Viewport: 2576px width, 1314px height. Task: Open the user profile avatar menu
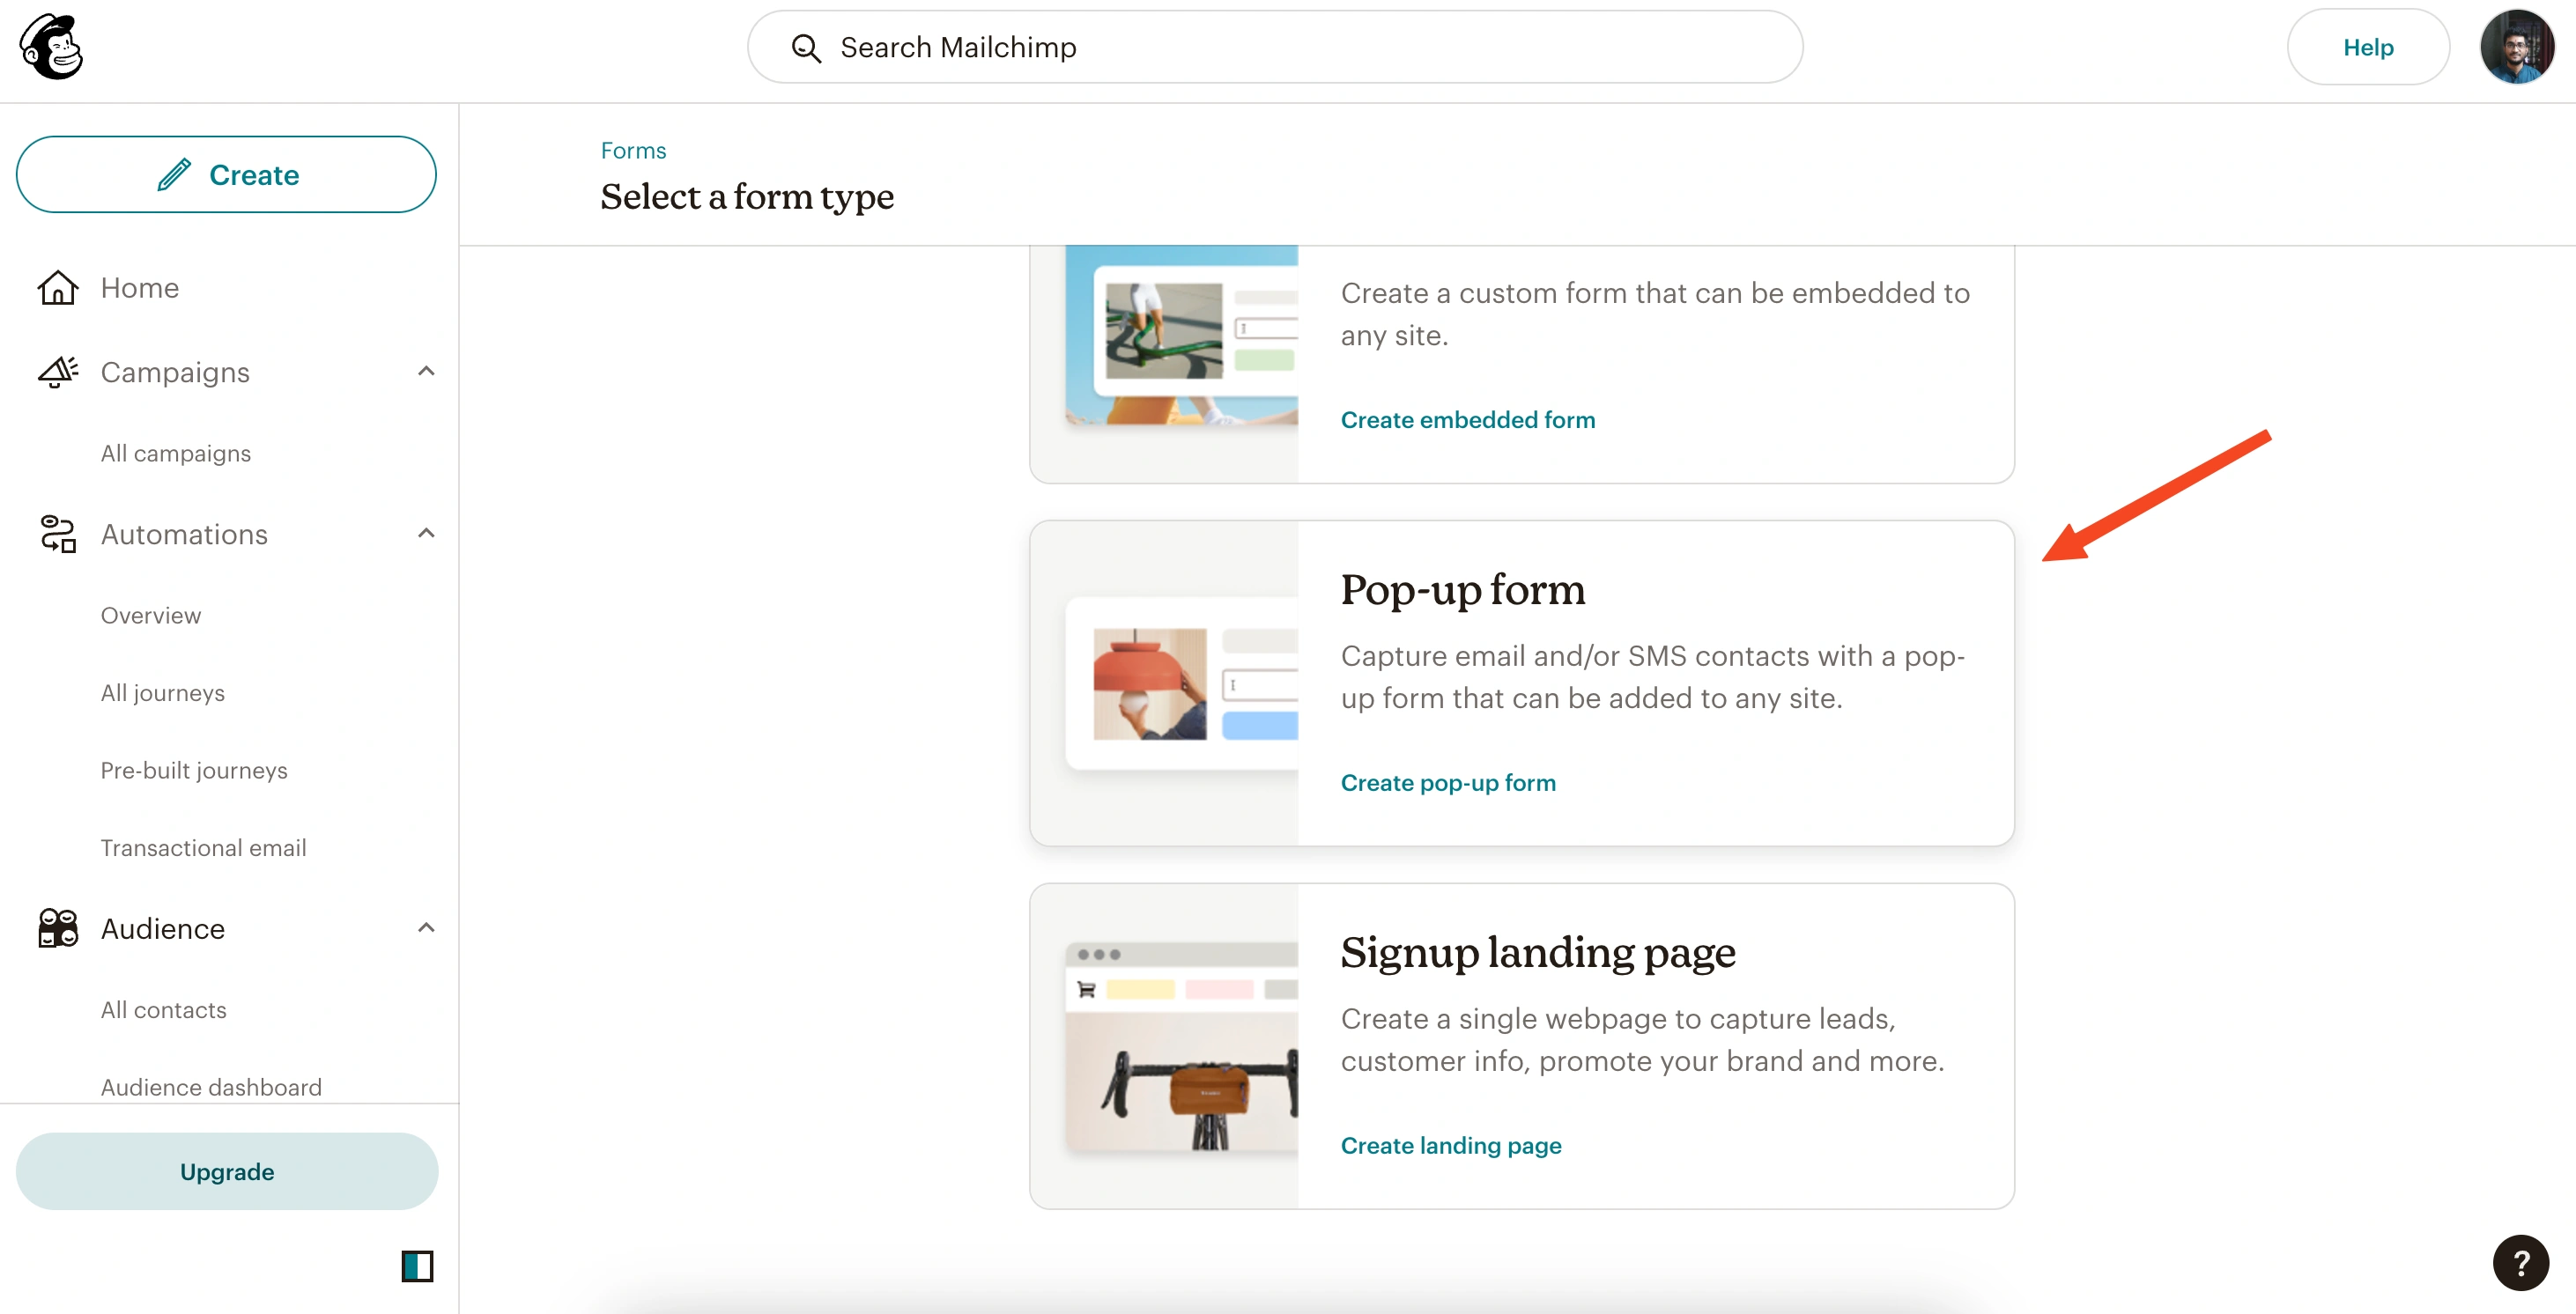point(2517,47)
